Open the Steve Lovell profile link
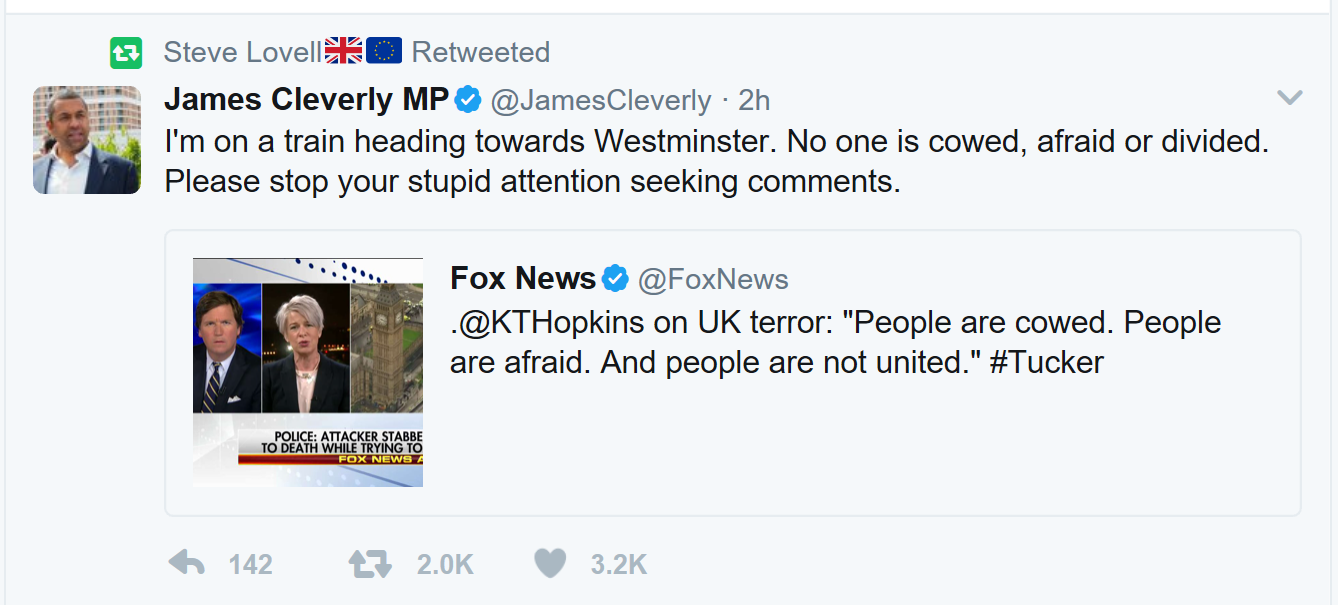 click(x=242, y=52)
